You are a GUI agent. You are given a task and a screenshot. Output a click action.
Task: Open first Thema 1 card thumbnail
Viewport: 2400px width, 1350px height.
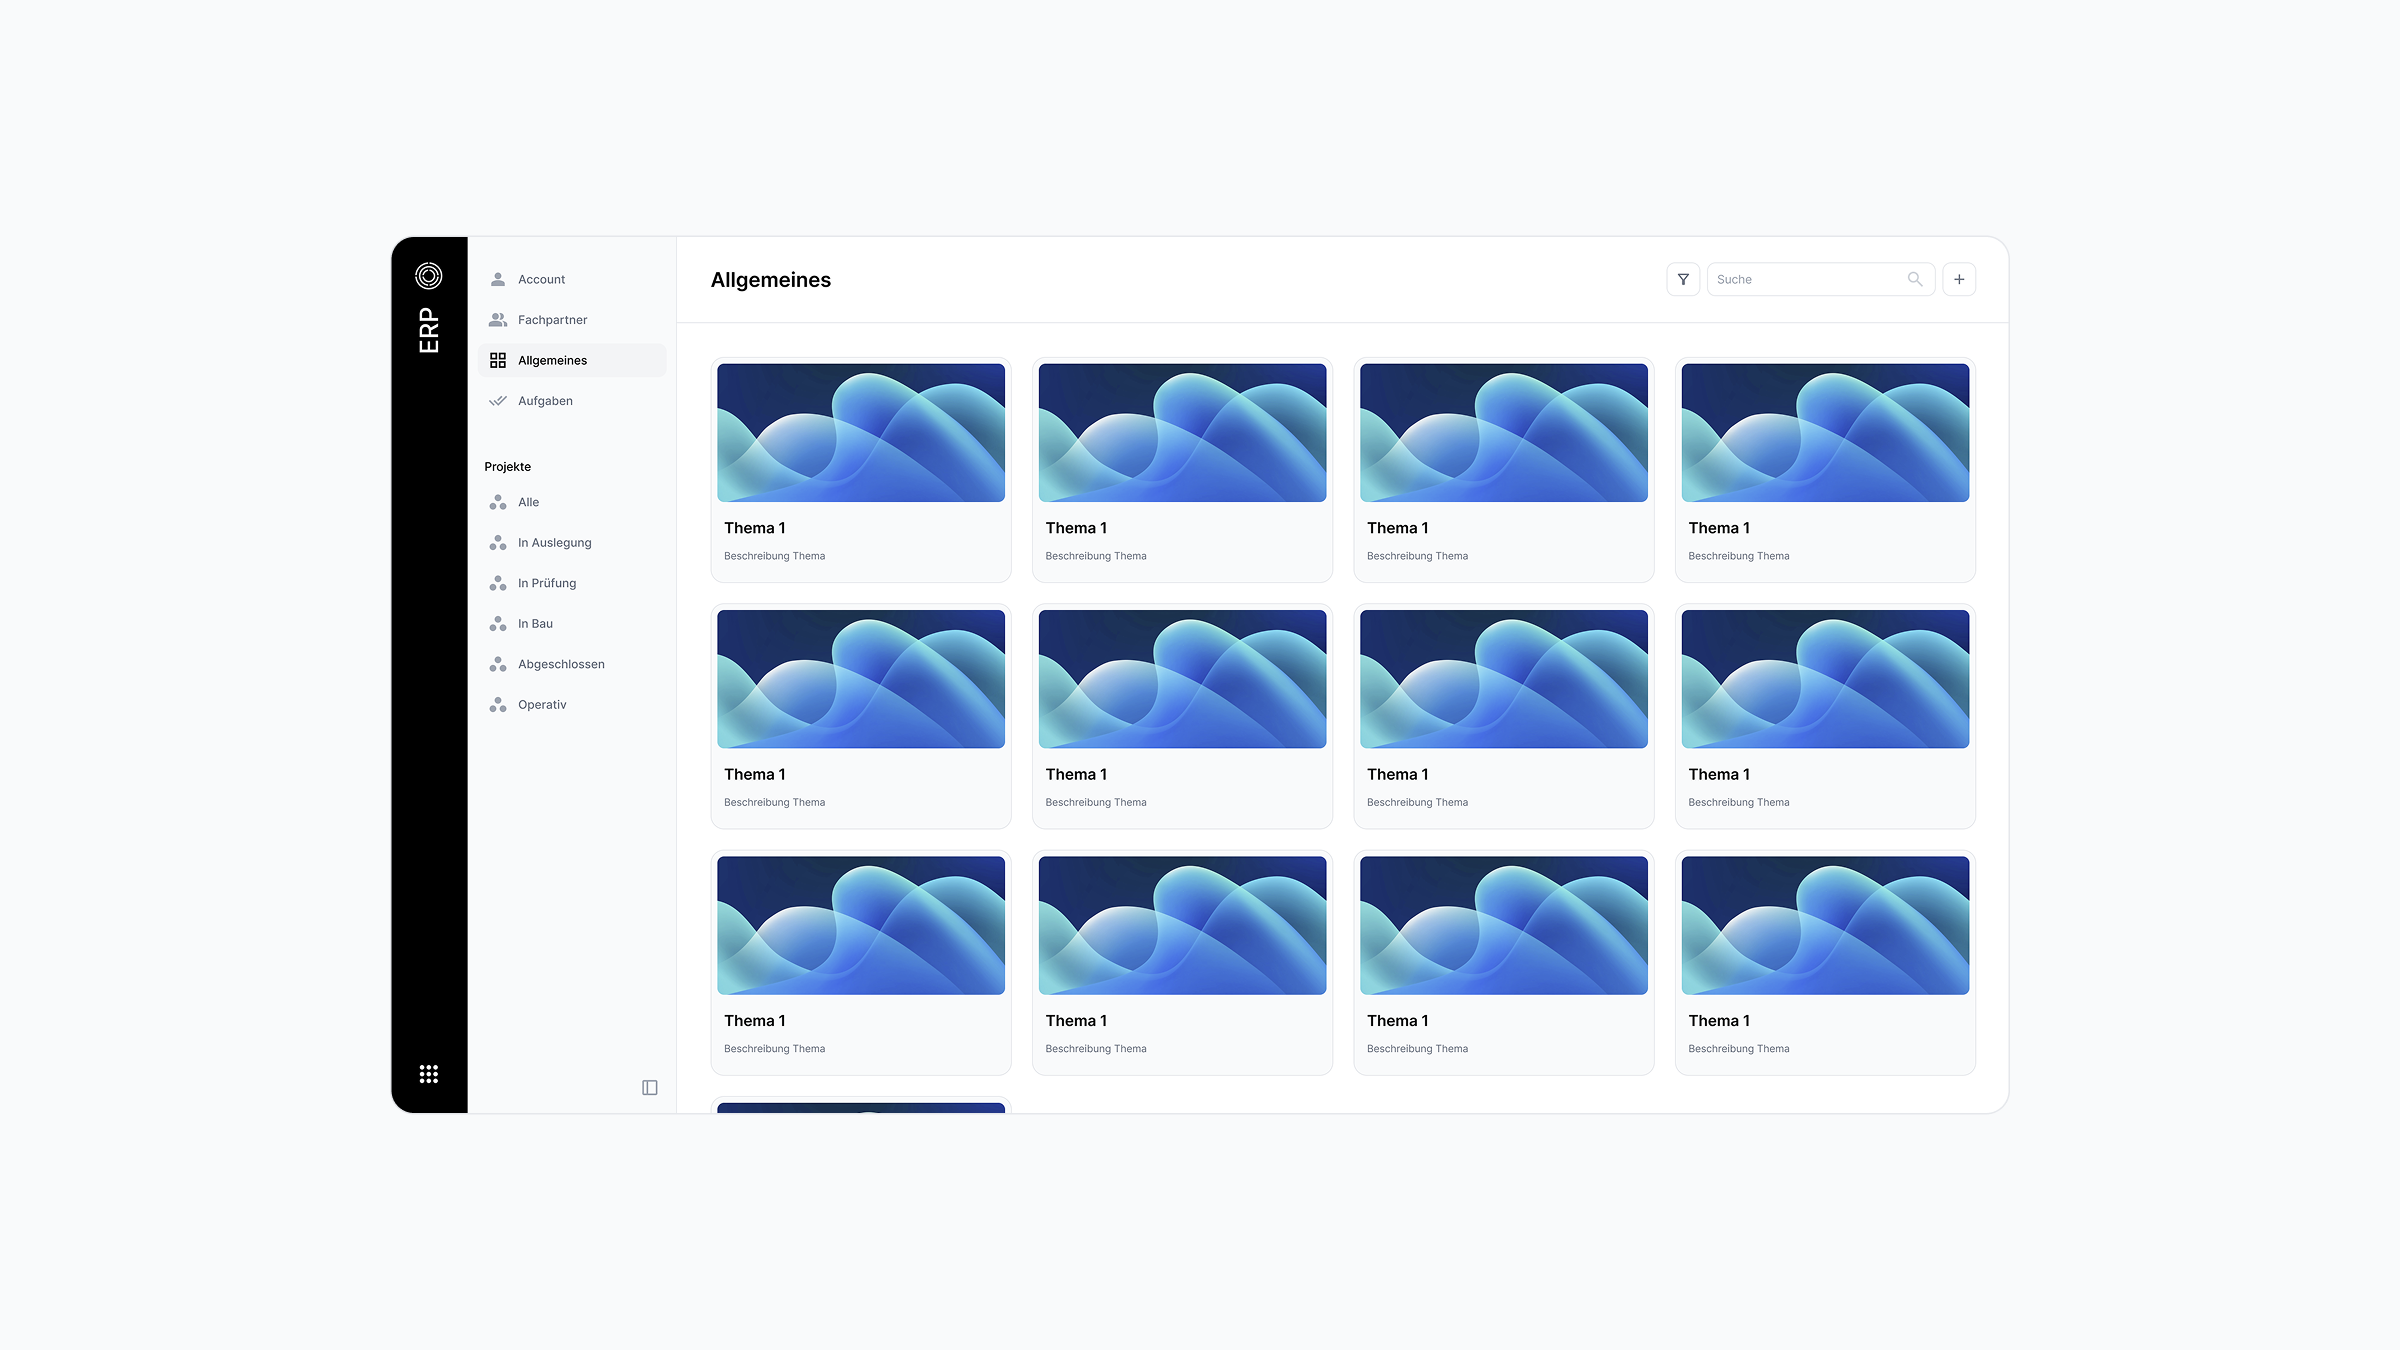point(861,433)
